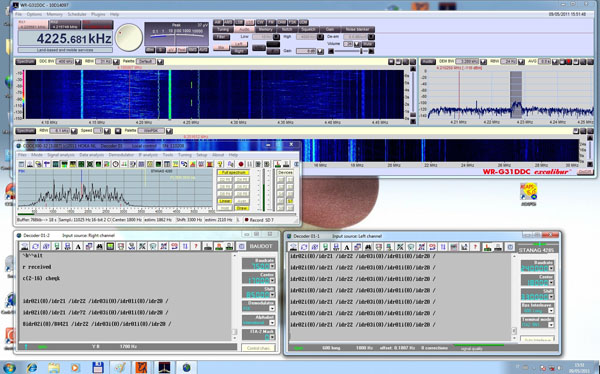Toggle the Mute button next to Volume
The height and width of the screenshot is (374, 600).
[368, 44]
